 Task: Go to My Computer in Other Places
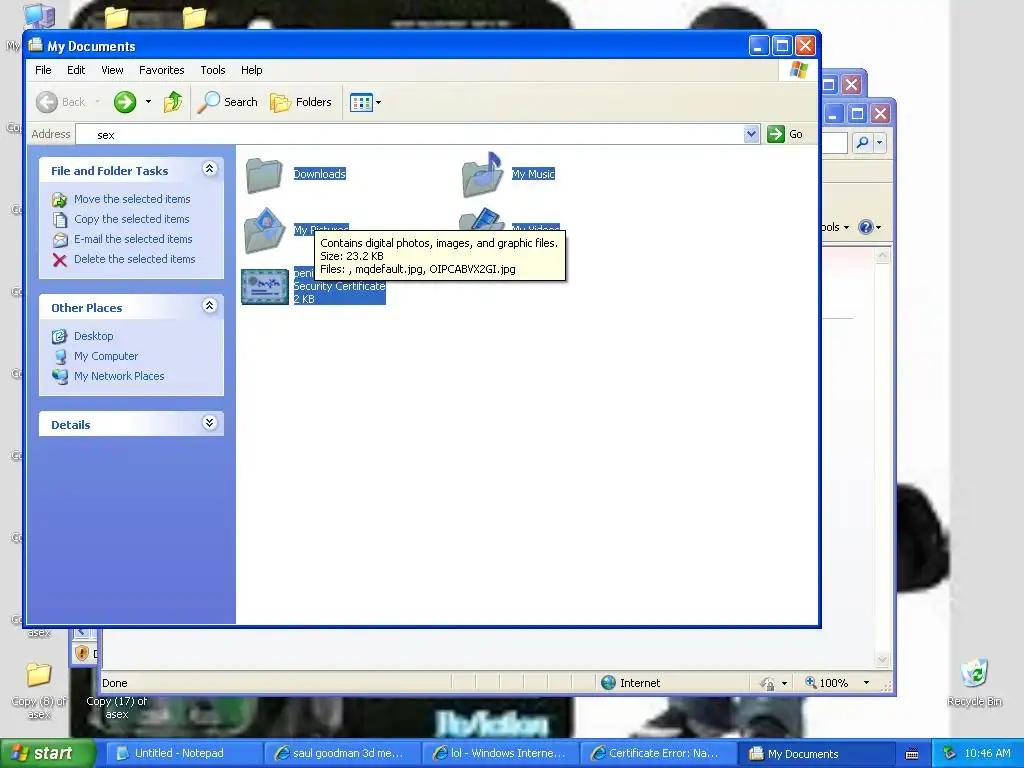[106, 357]
